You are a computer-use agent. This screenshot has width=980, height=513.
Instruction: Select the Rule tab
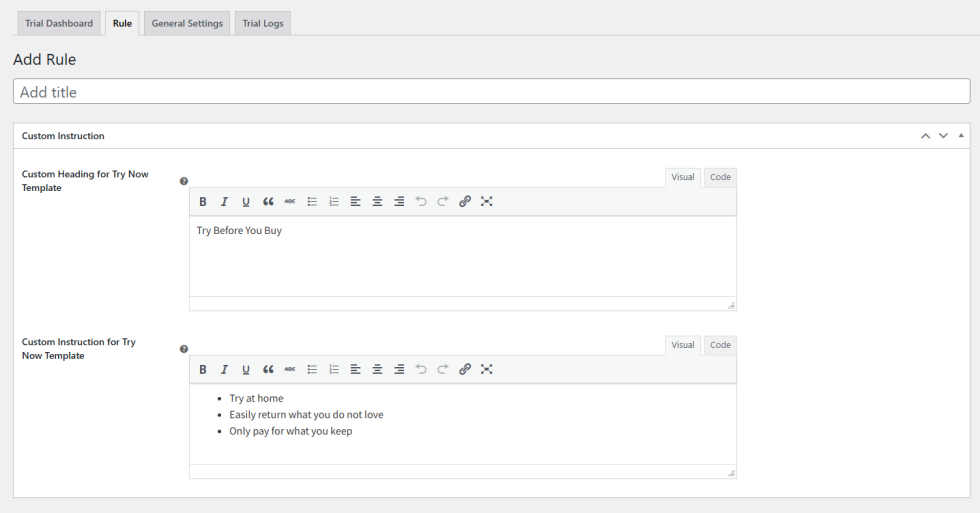[x=122, y=23]
